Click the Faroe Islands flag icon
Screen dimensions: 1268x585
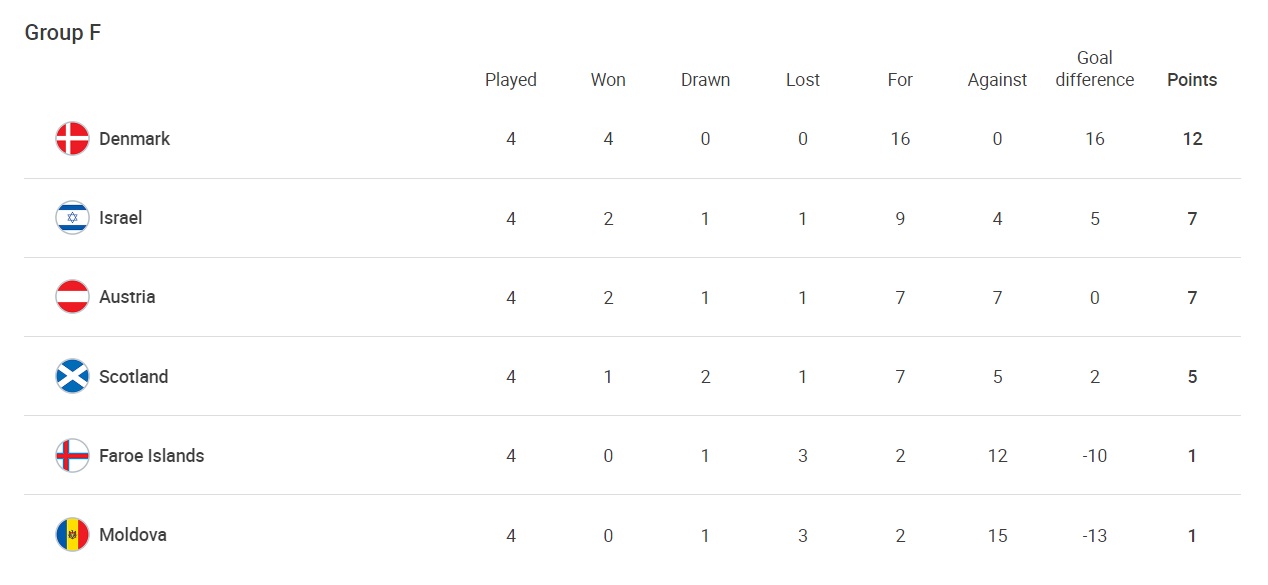point(72,455)
